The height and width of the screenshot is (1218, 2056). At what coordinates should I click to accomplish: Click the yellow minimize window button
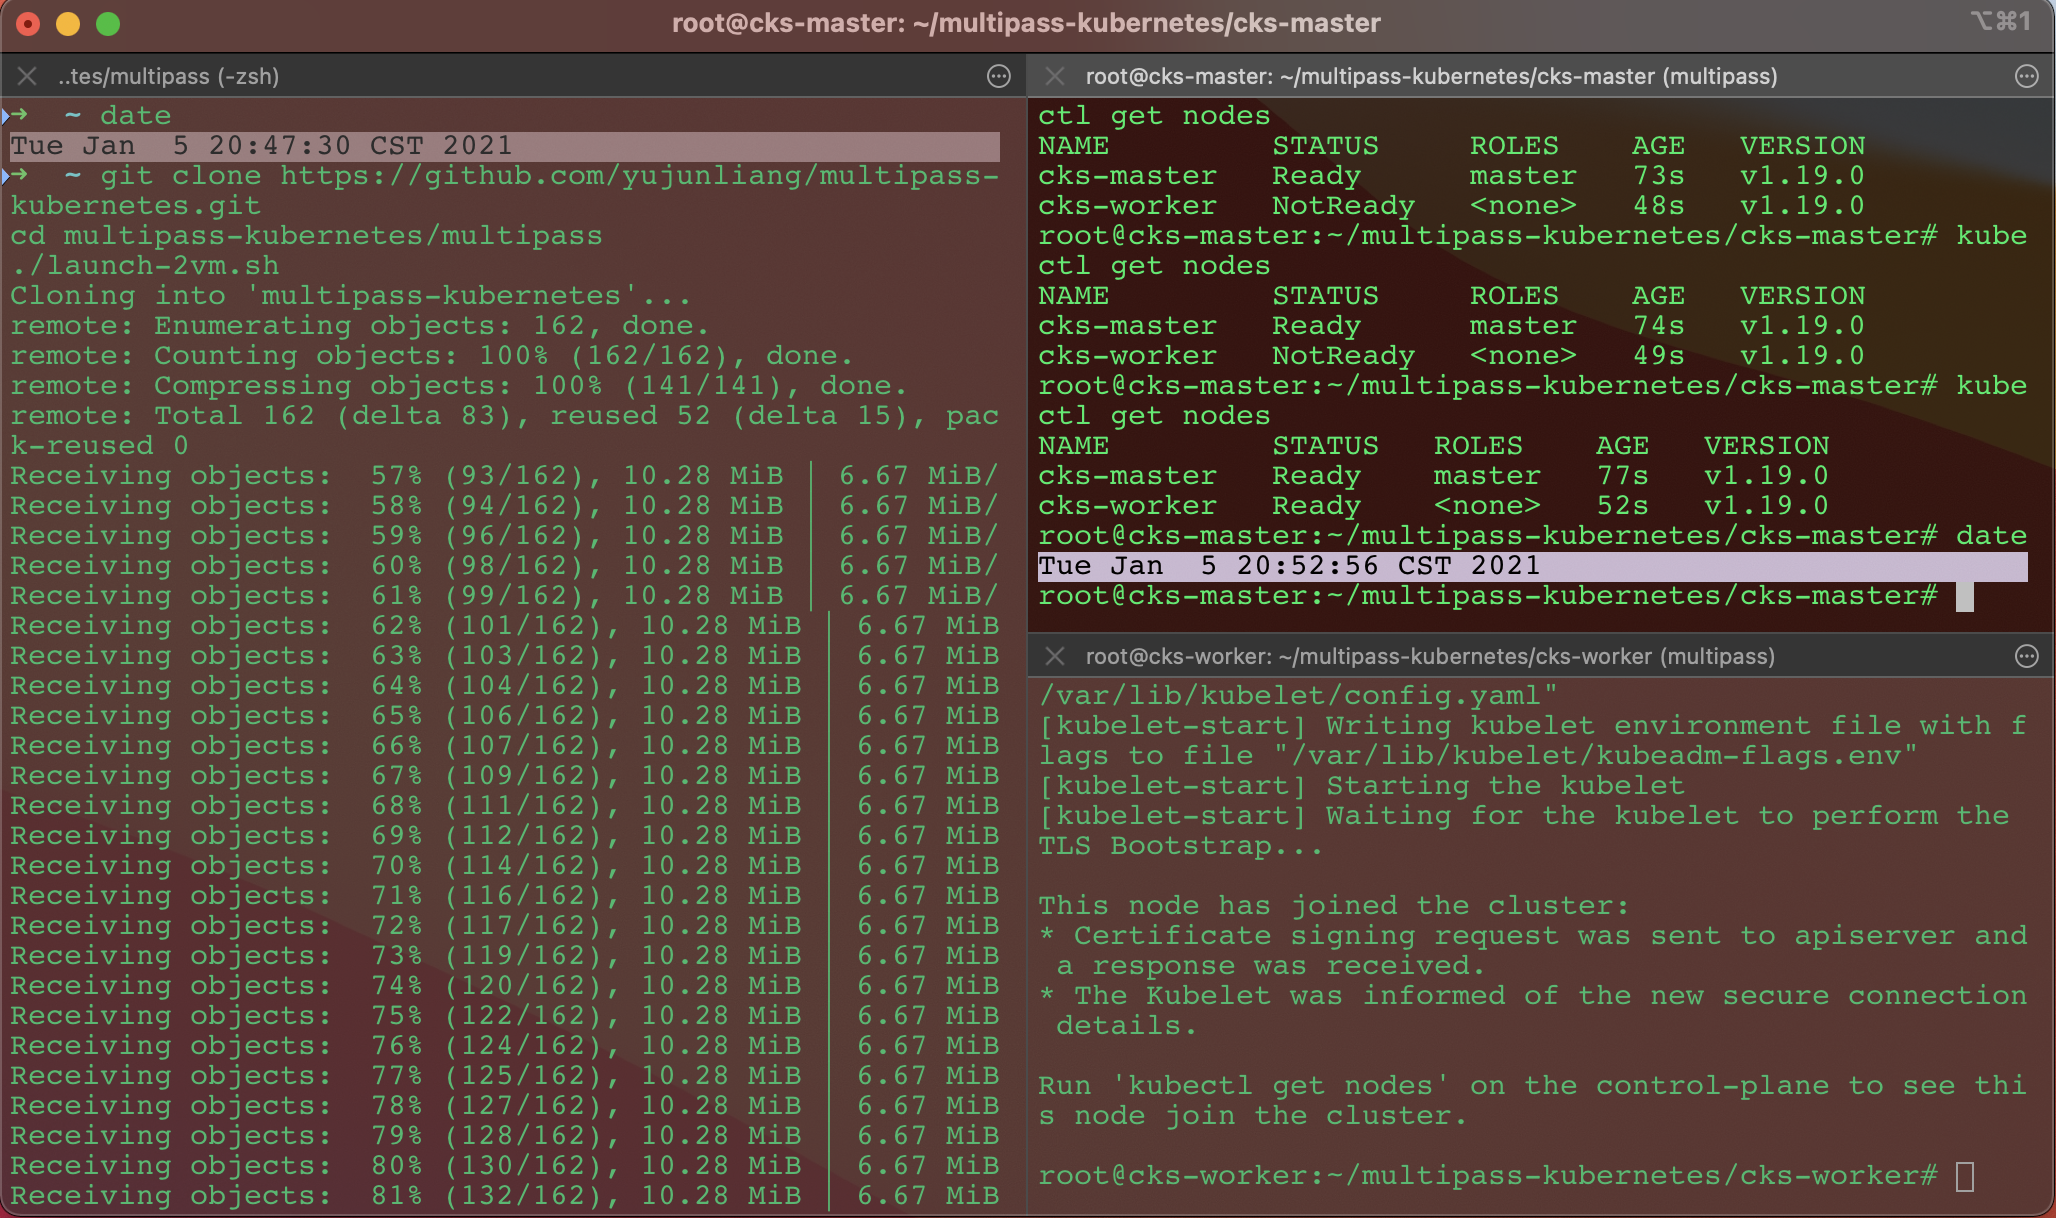click(x=68, y=24)
